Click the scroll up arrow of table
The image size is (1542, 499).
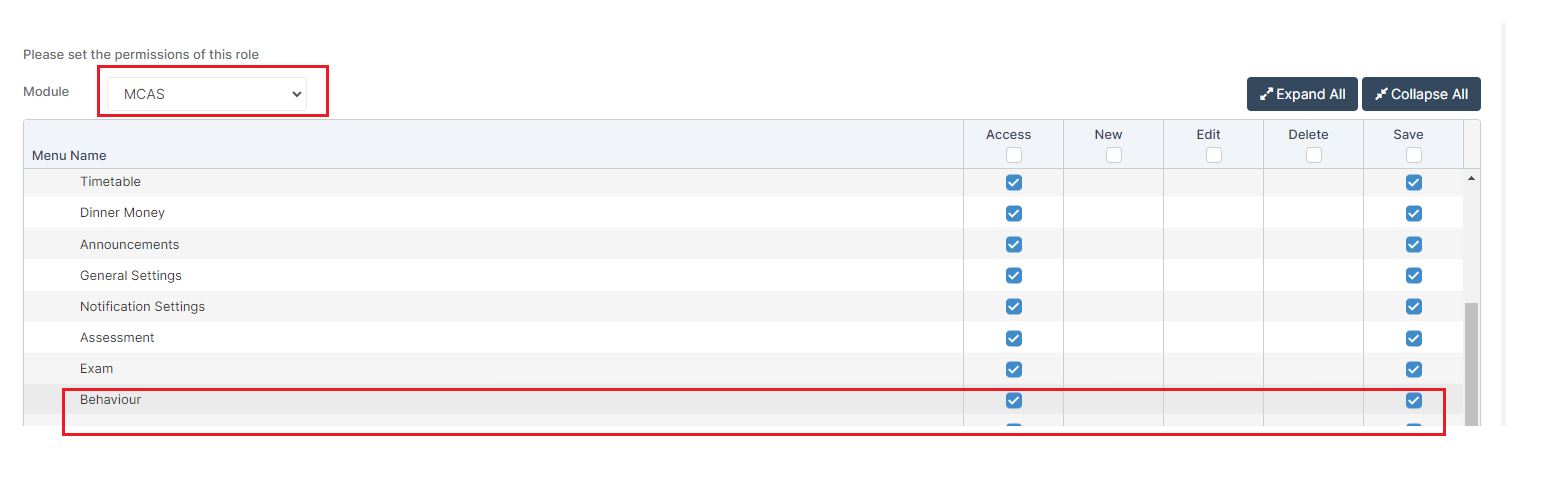click(1471, 178)
